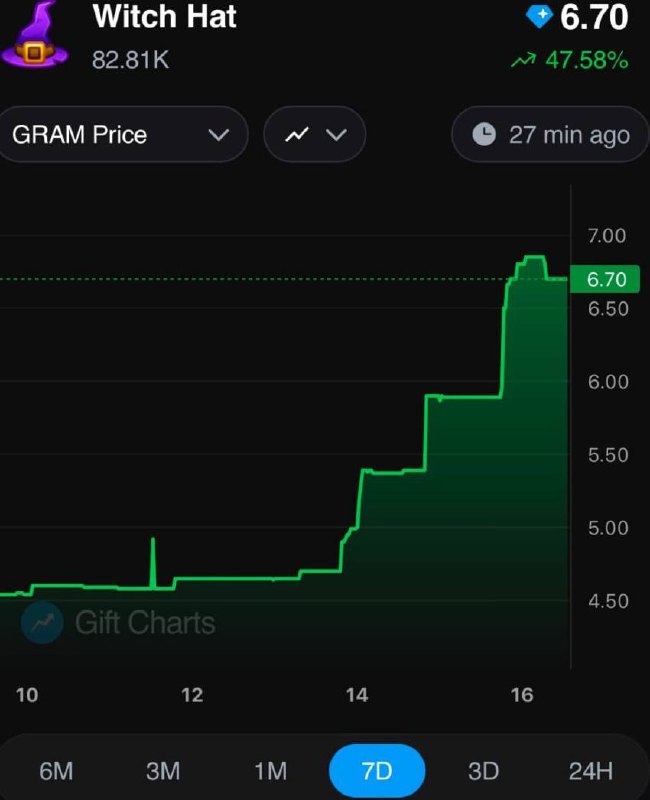Switch to the 24H range

coord(590,771)
